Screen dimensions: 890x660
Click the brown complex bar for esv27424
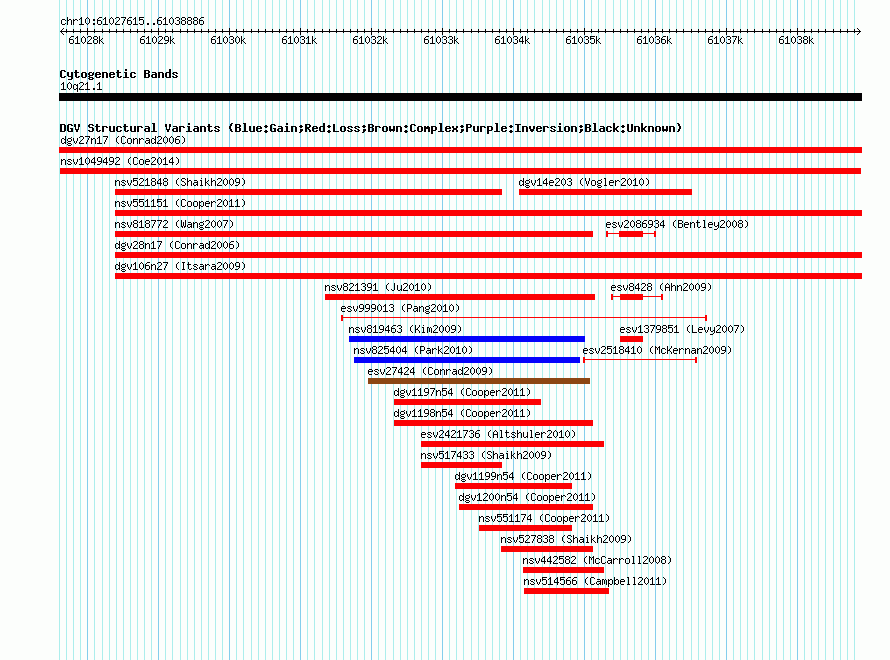[x=478, y=381]
